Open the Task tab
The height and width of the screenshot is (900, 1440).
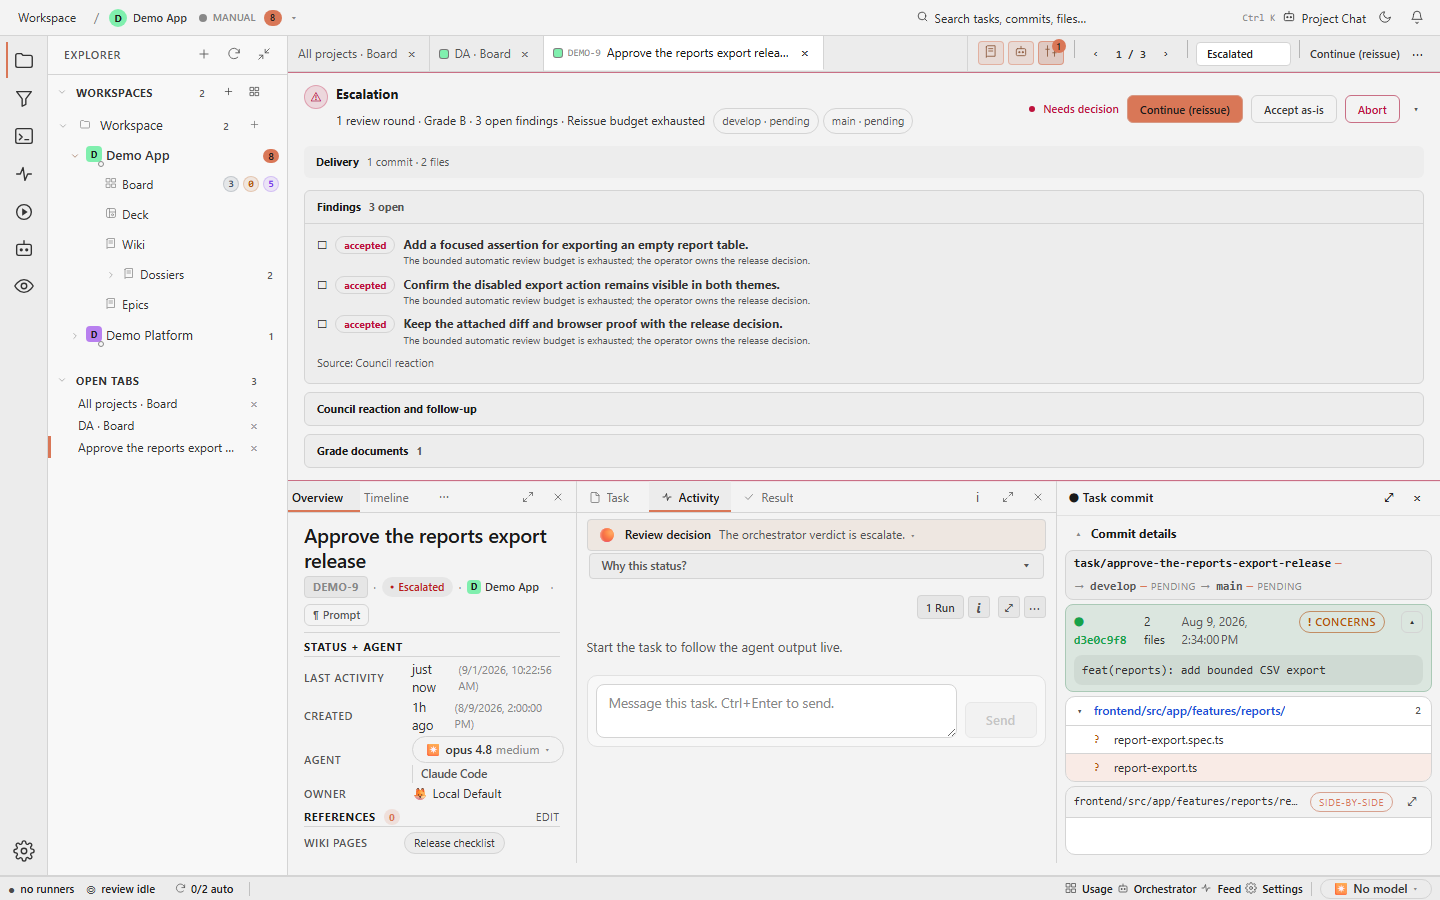pyautogui.click(x=609, y=498)
